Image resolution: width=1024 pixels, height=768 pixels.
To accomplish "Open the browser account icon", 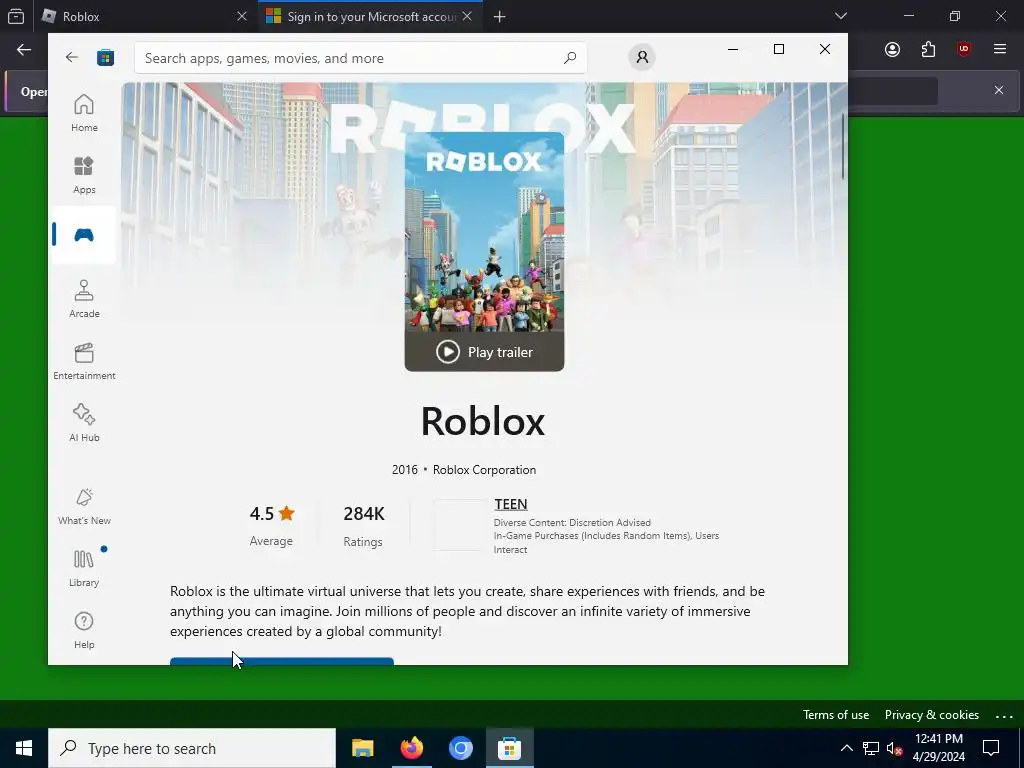I will pos(892,50).
